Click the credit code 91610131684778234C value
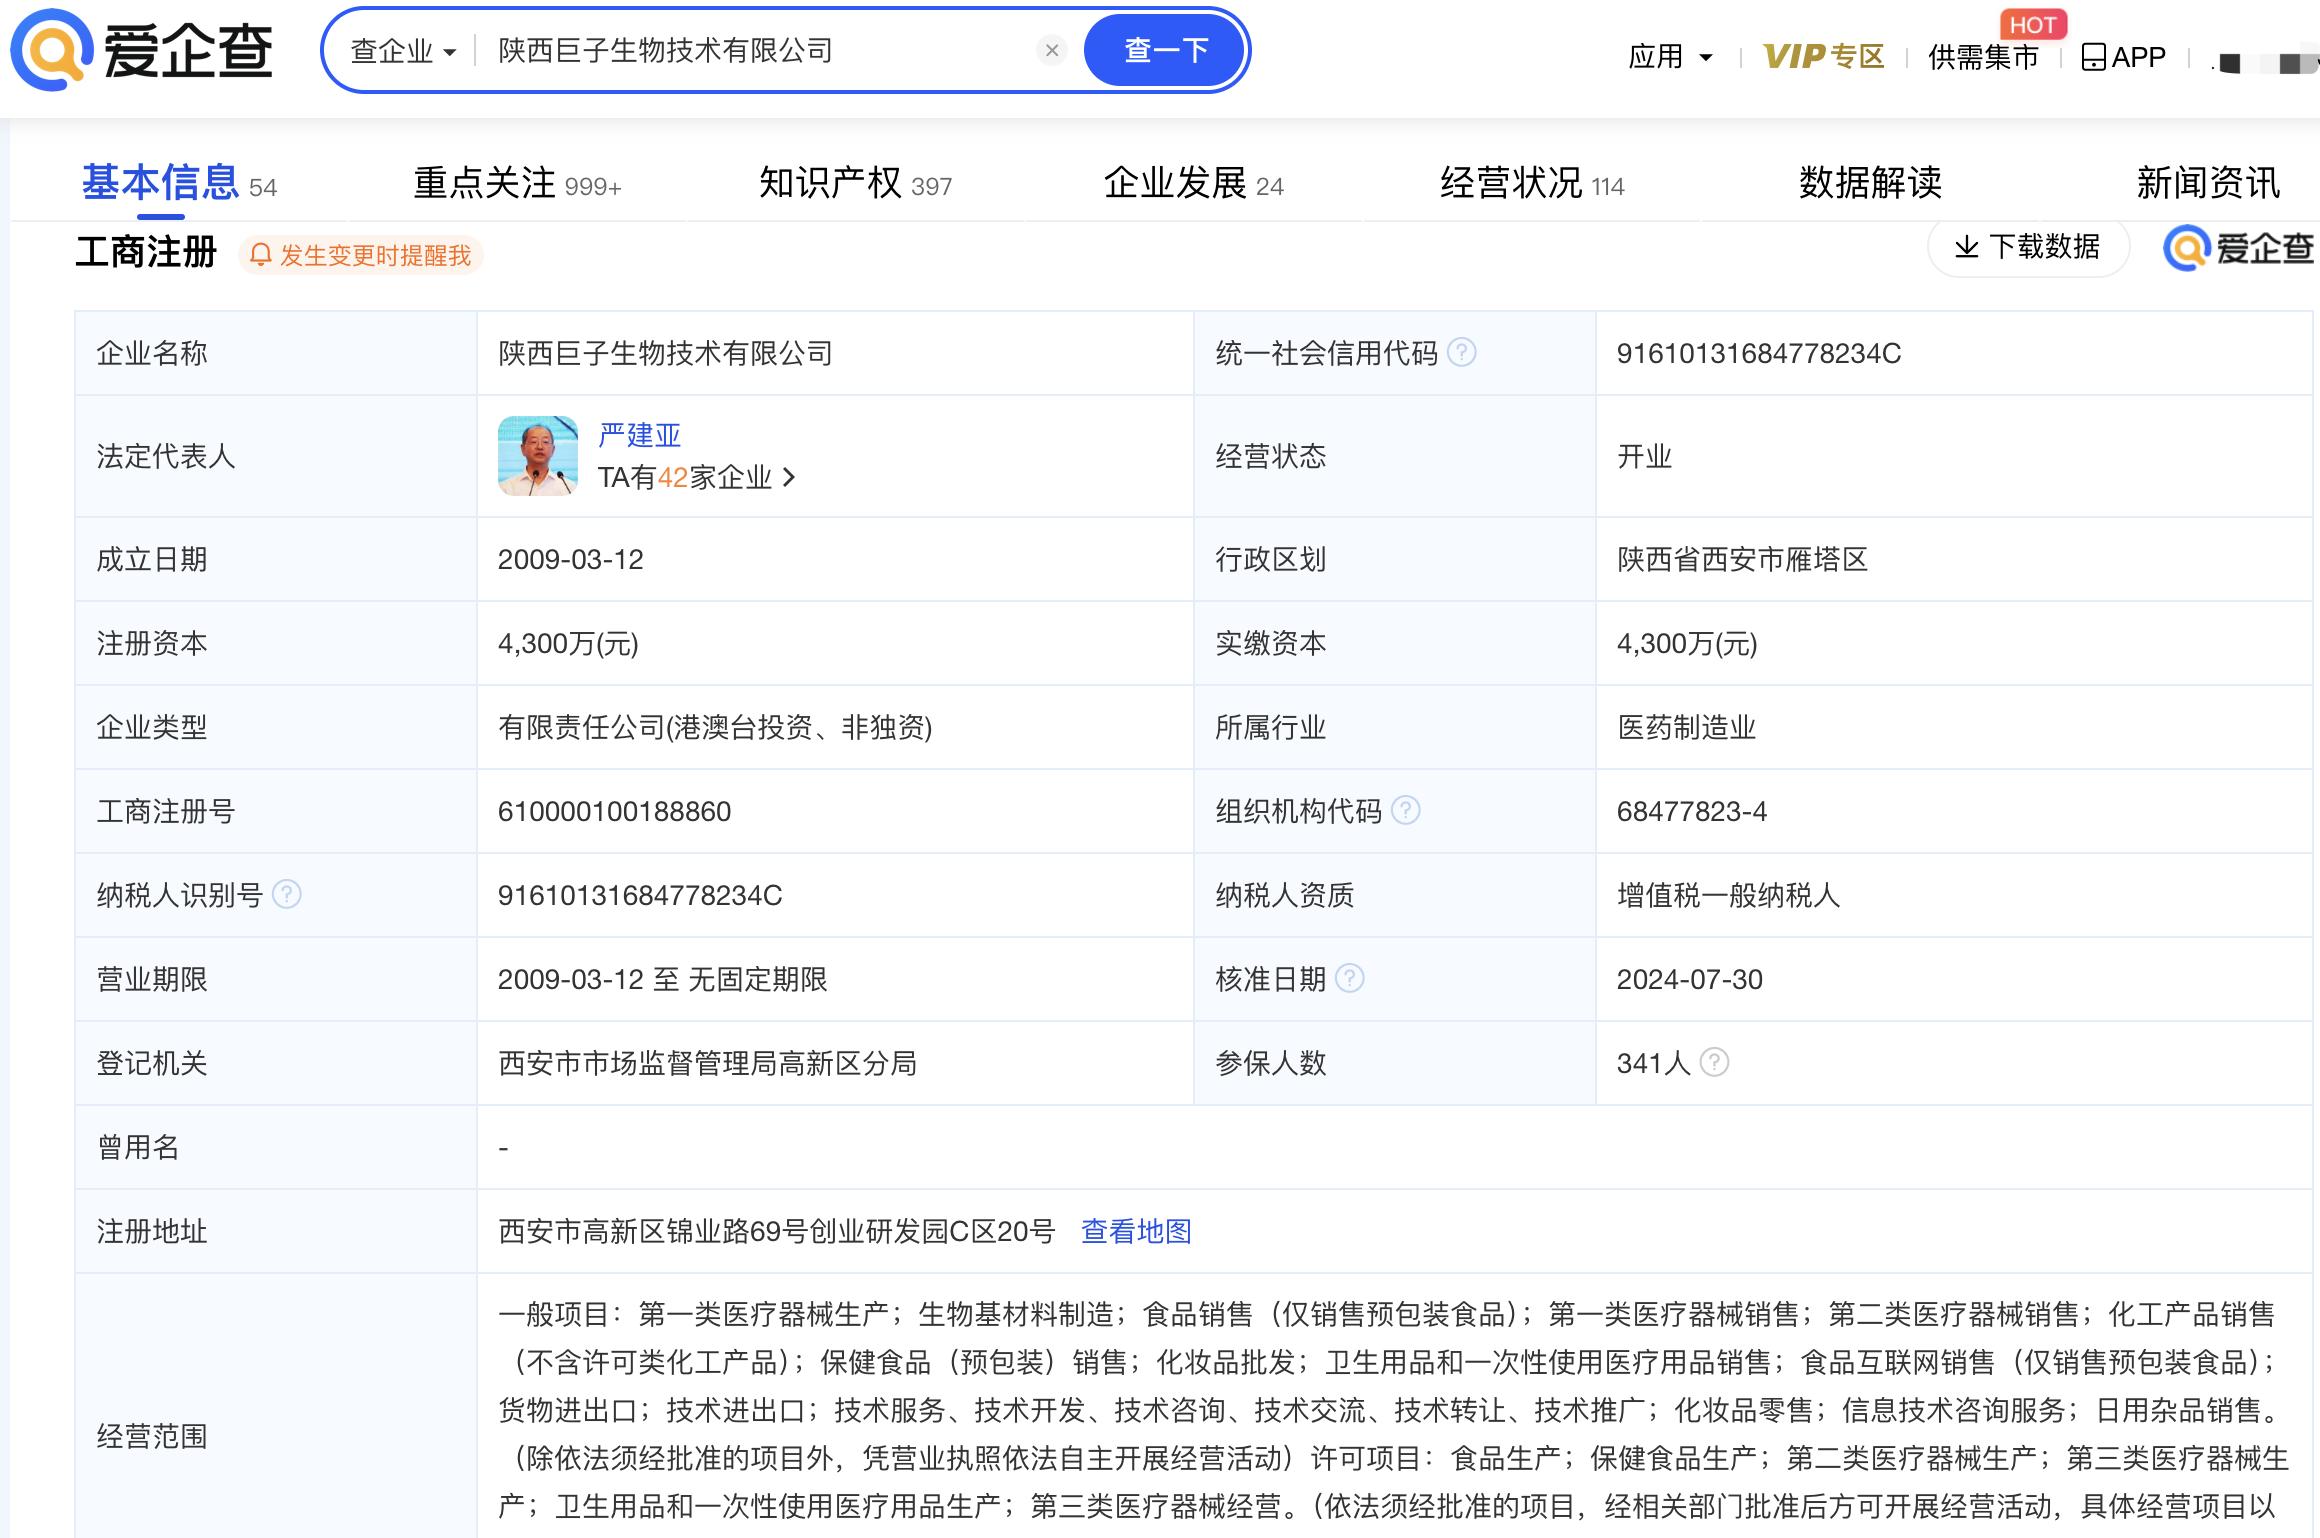Screen dimensions: 2320x1538 point(1758,353)
